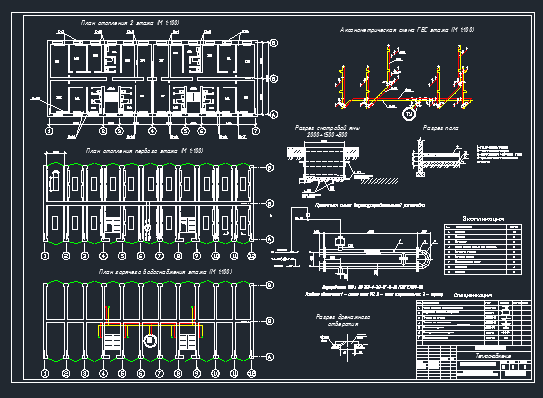Select the 'План отопления первого этажа' title

[x=144, y=151]
